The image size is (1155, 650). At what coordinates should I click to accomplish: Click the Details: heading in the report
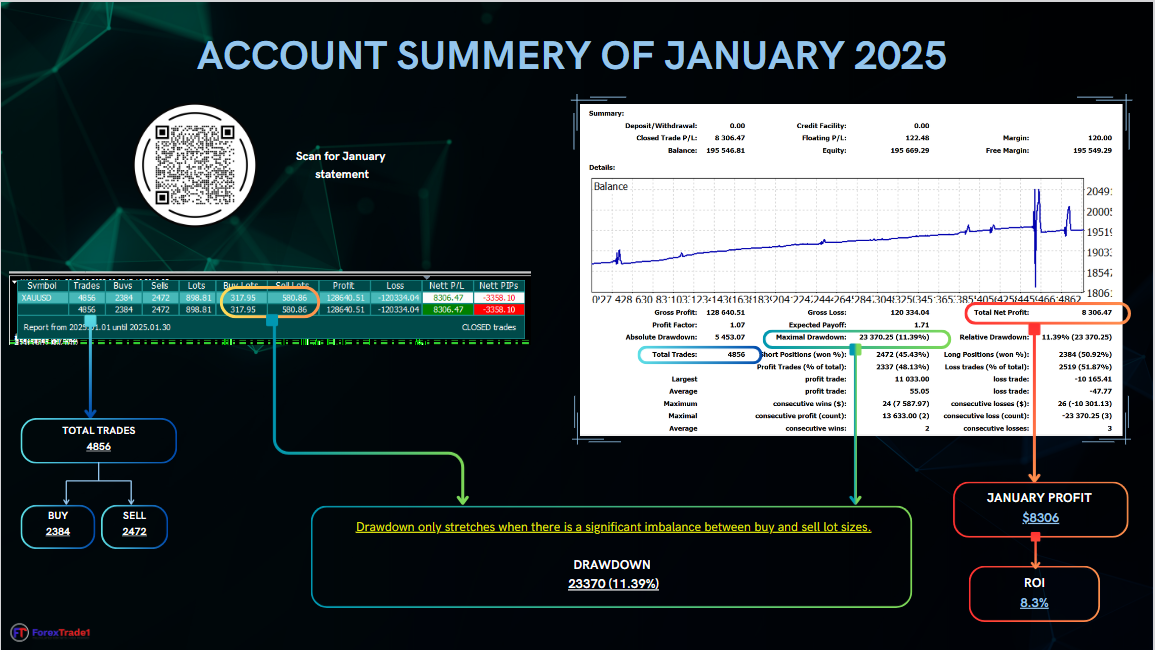tap(602, 167)
